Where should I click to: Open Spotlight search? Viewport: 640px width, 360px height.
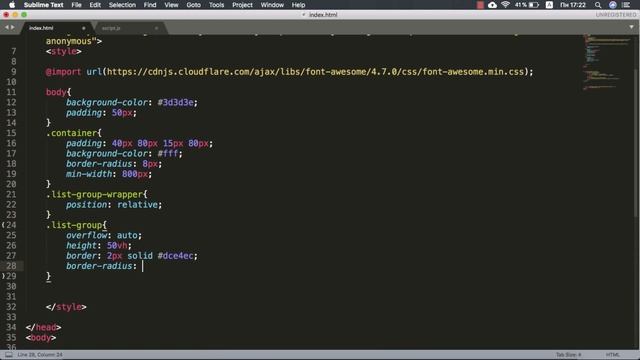tap(598, 5)
